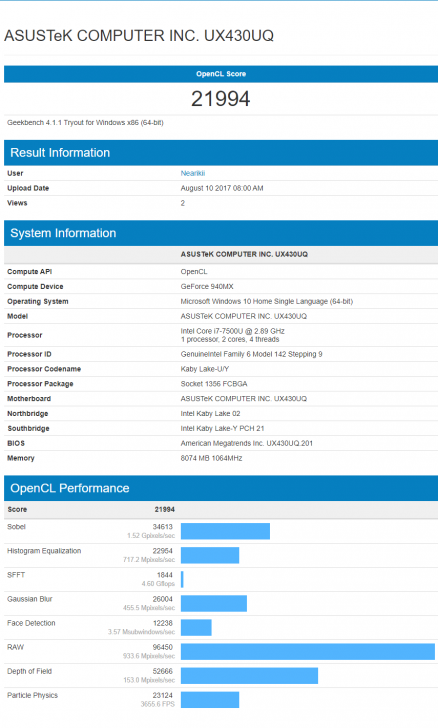Select the 1.52 Gpixels/sec Sobel rate
The image size is (438, 728).
151,535
